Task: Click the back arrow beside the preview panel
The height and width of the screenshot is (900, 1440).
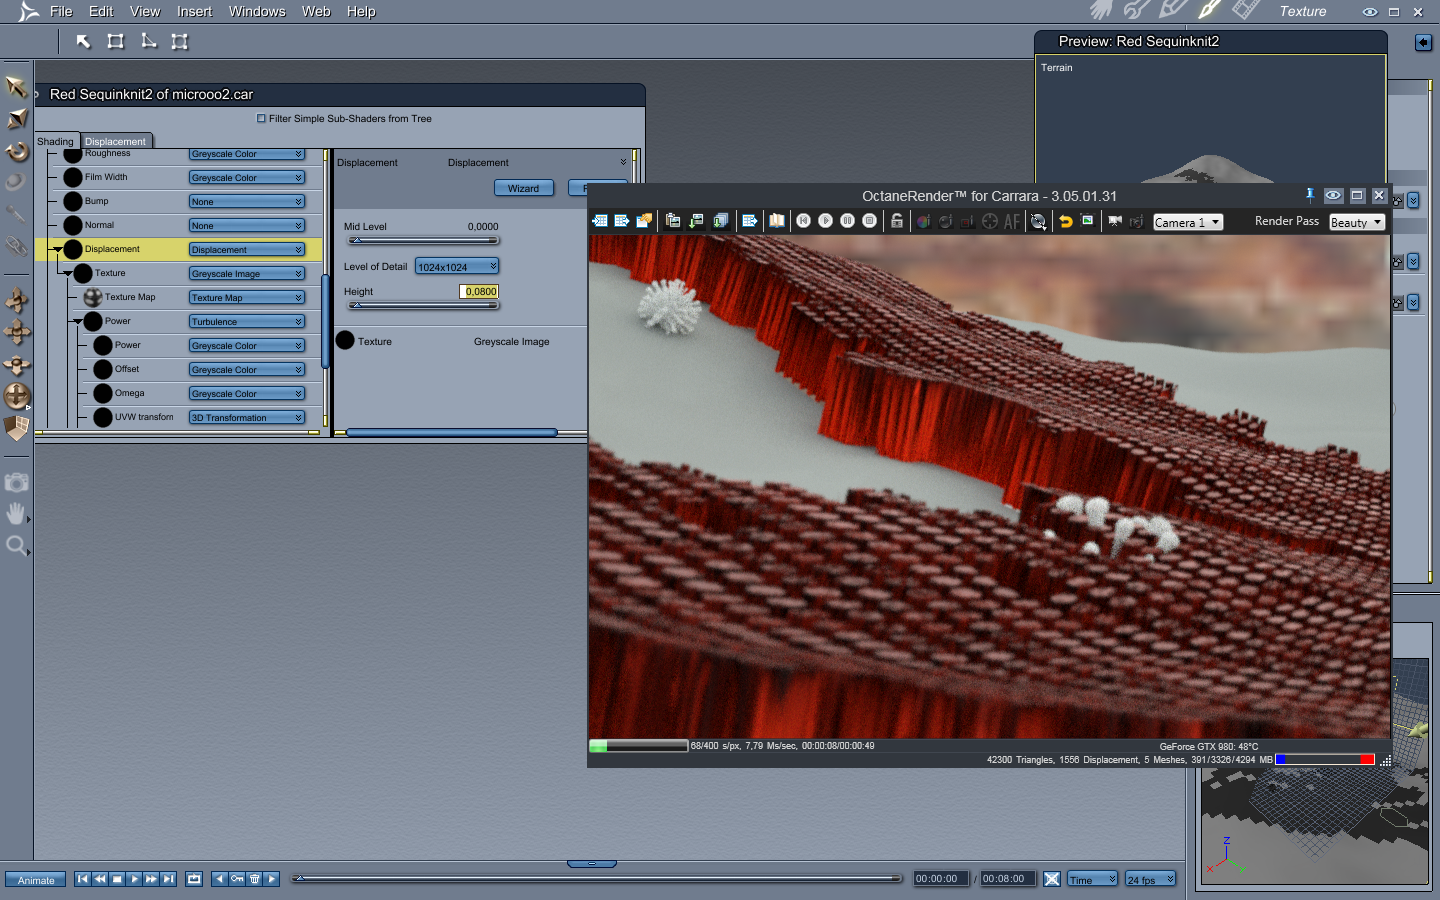Action: coord(1424,42)
